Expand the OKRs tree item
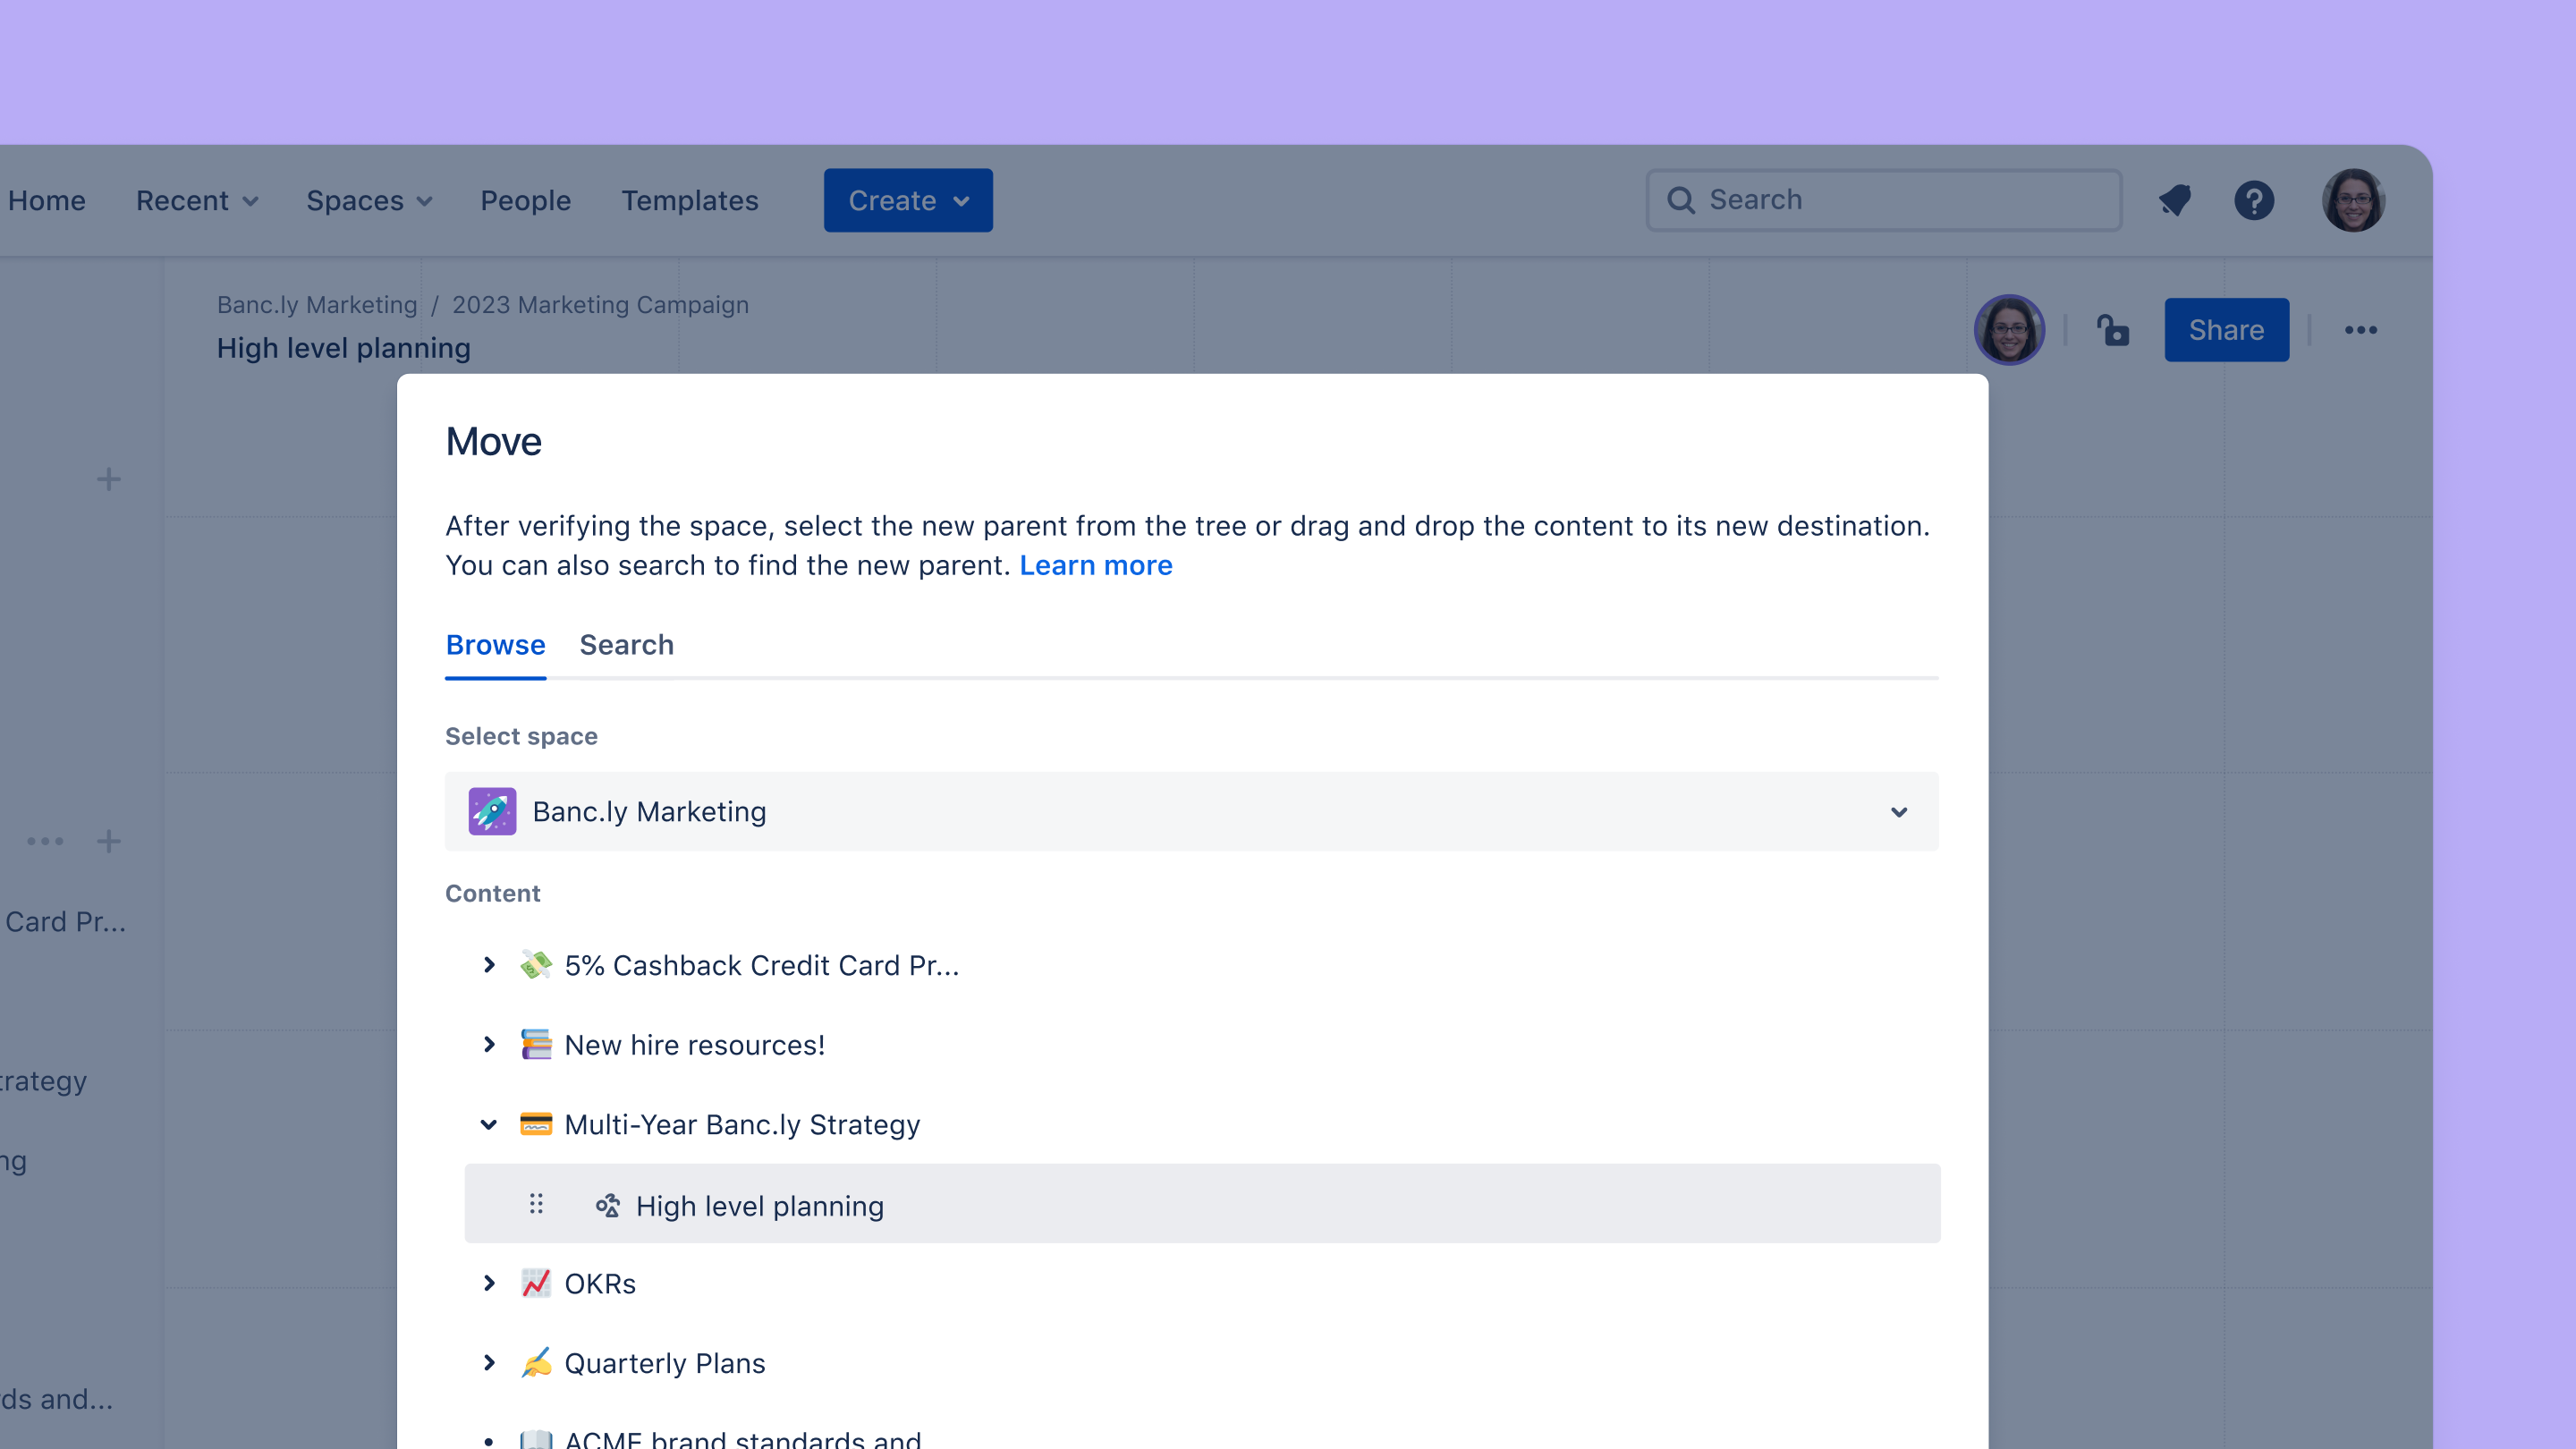Image resolution: width=2576 pixels, height=1449 pixels. click(x=489, y=1283)
